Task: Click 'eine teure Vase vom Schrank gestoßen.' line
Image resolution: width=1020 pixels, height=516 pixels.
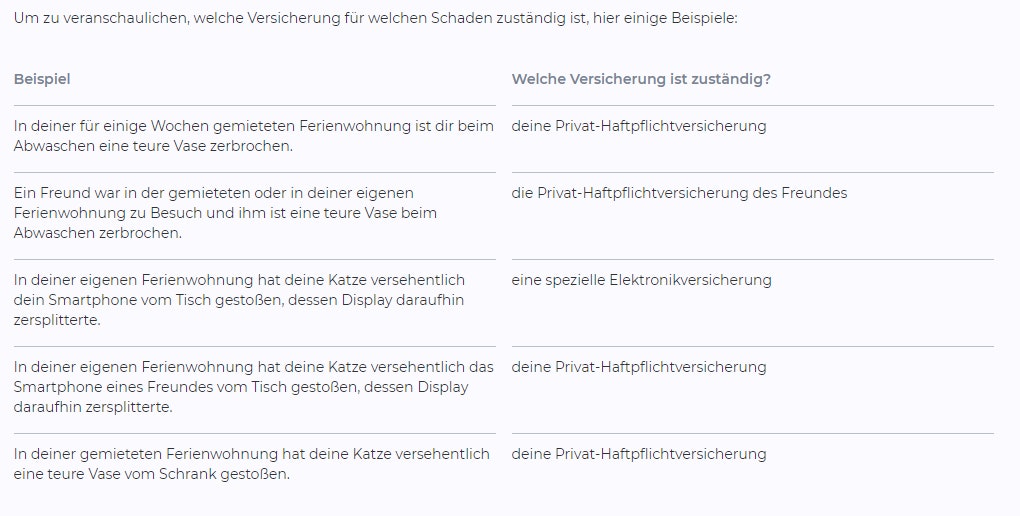Action: point(152,474)
